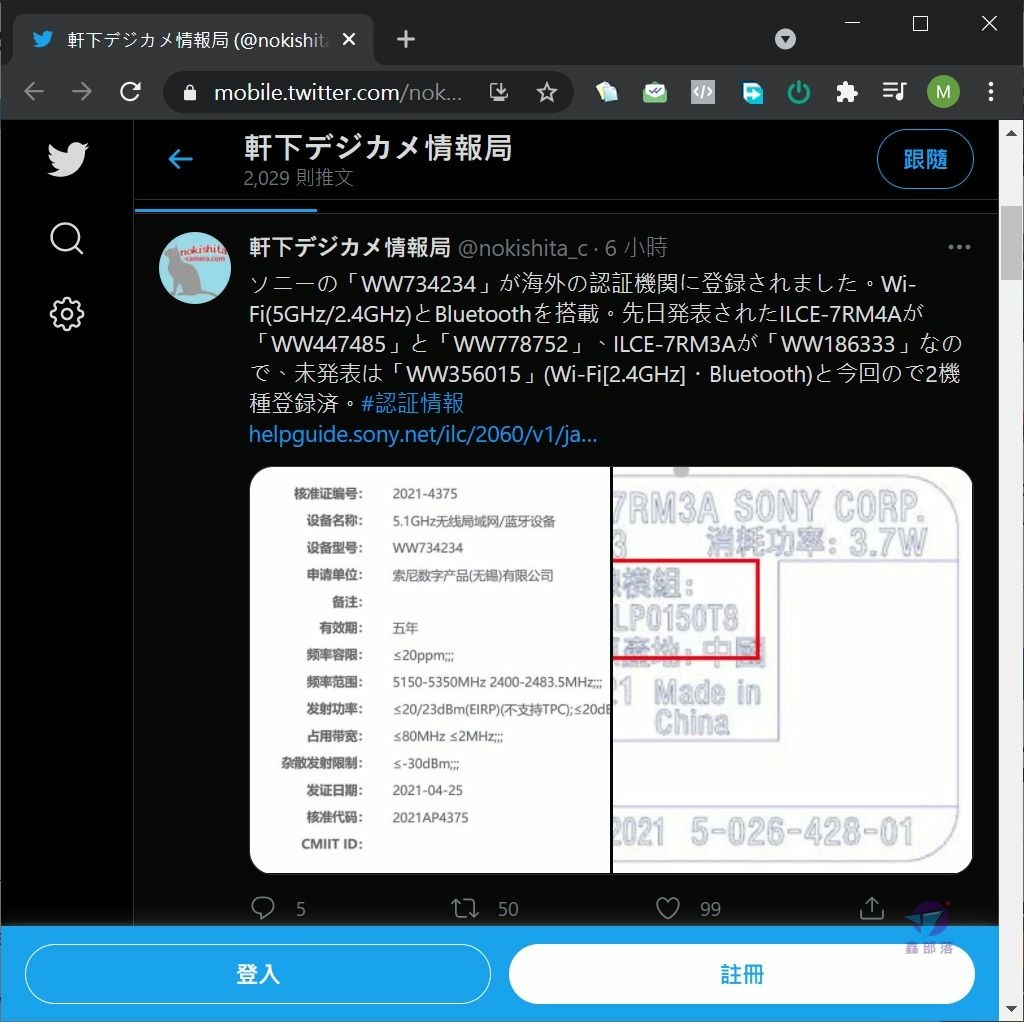
Task: Click the address bar URL field
Action: pos(338,93)
